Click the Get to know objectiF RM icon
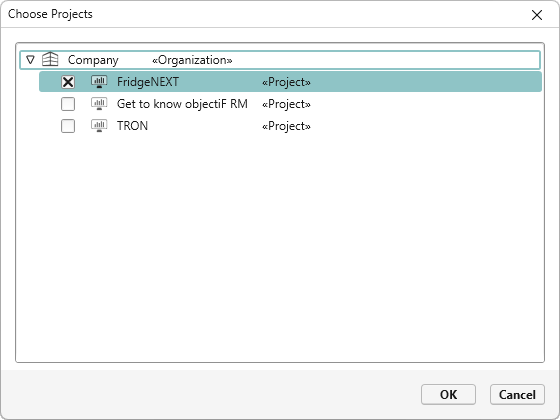The image size is (560, 420). coord(99,104)
